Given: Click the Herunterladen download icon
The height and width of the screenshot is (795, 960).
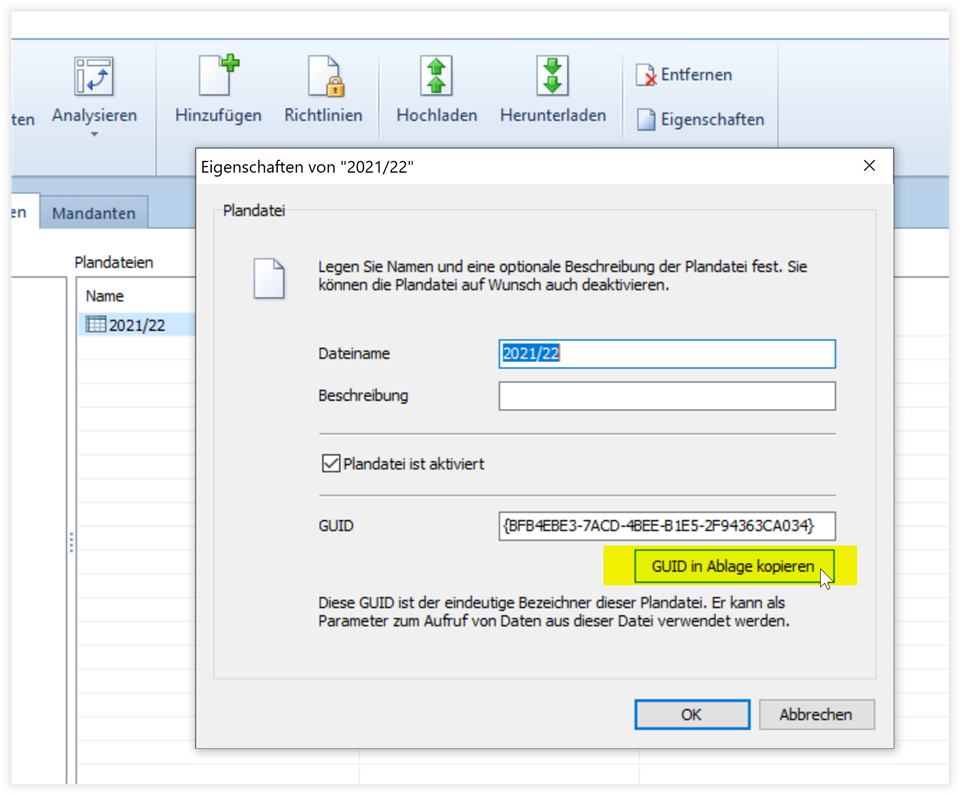Looking at the screenshot, I should click(552, 77).
